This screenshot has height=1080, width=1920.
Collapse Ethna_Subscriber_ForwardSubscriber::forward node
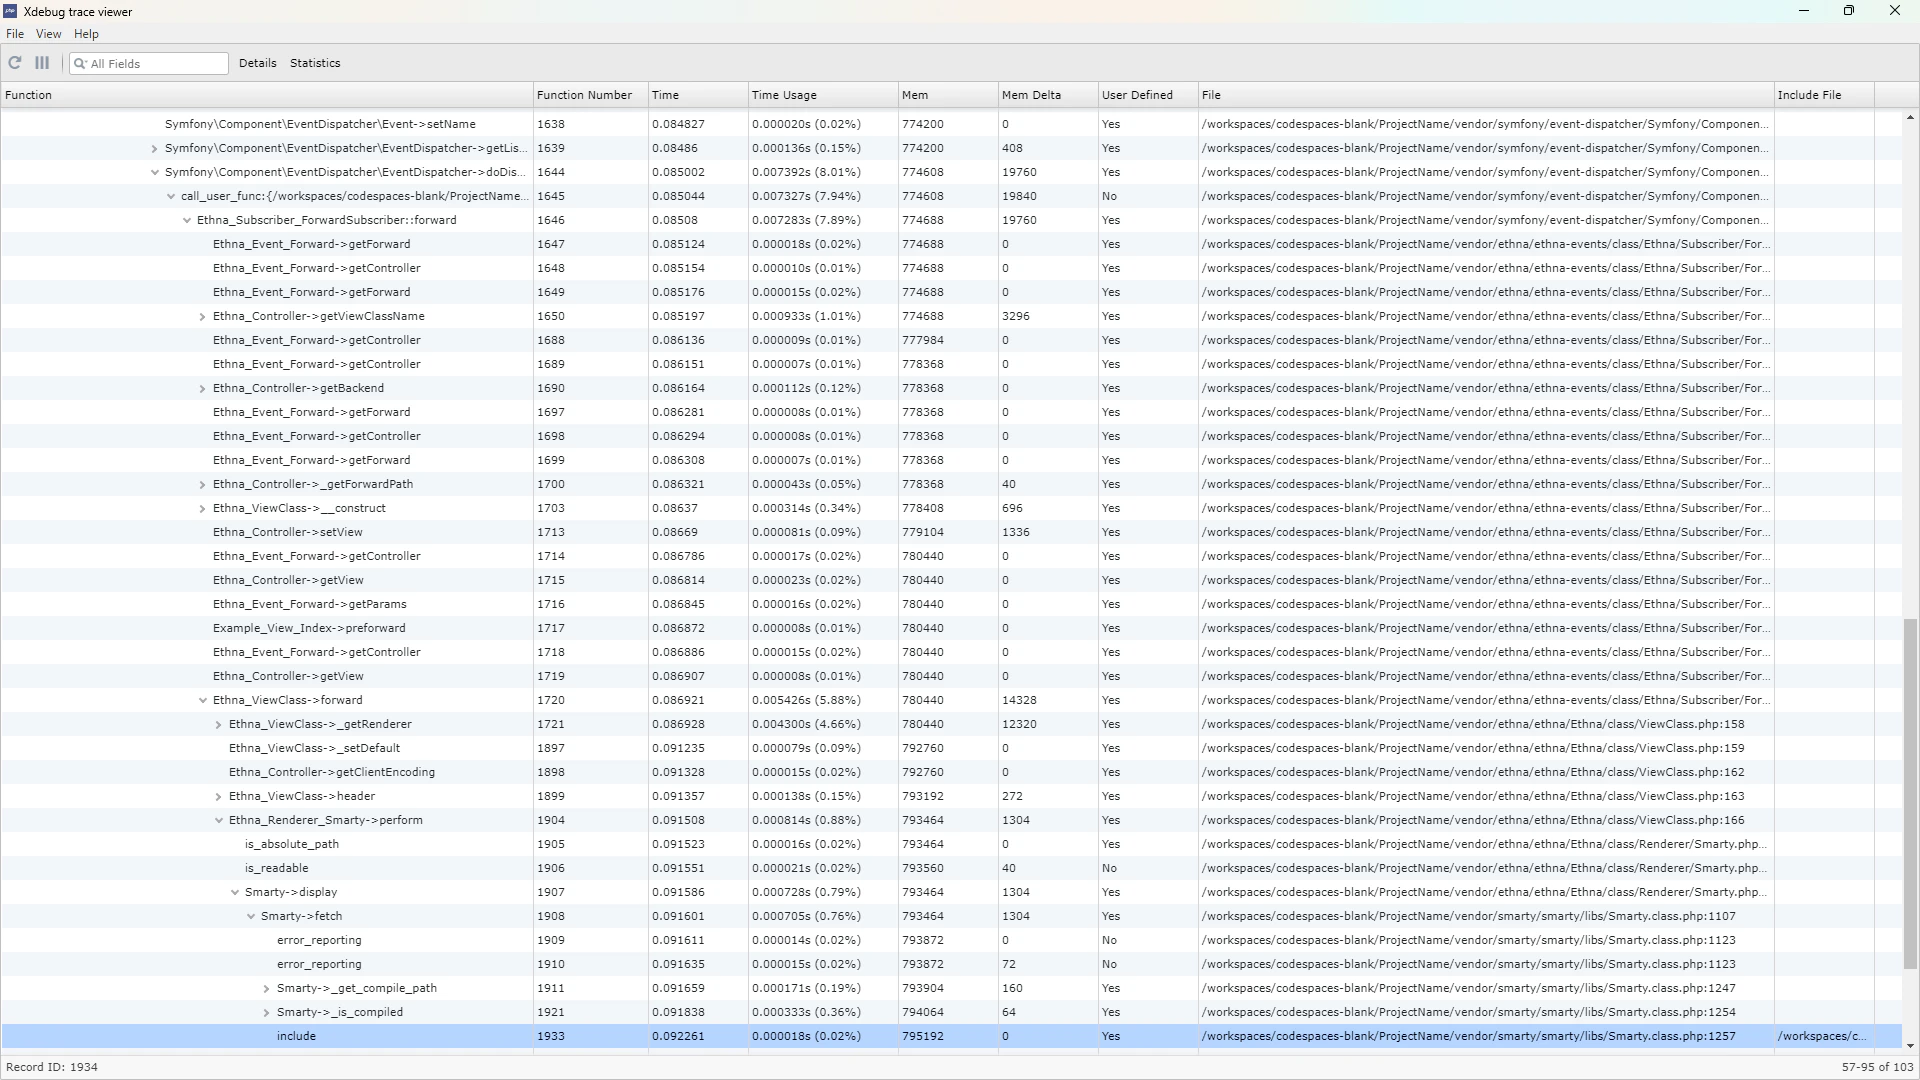(187, 221)
